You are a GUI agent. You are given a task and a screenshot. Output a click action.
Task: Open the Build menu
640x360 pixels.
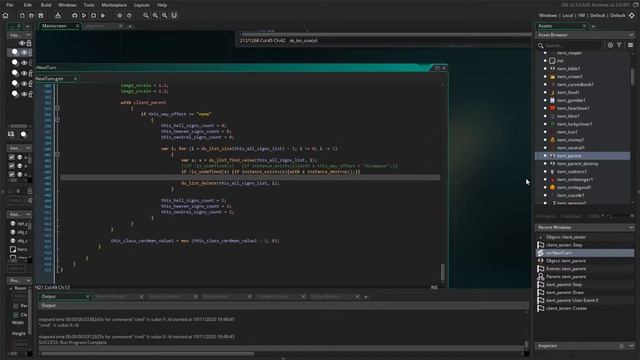click(x=46, y=5)
